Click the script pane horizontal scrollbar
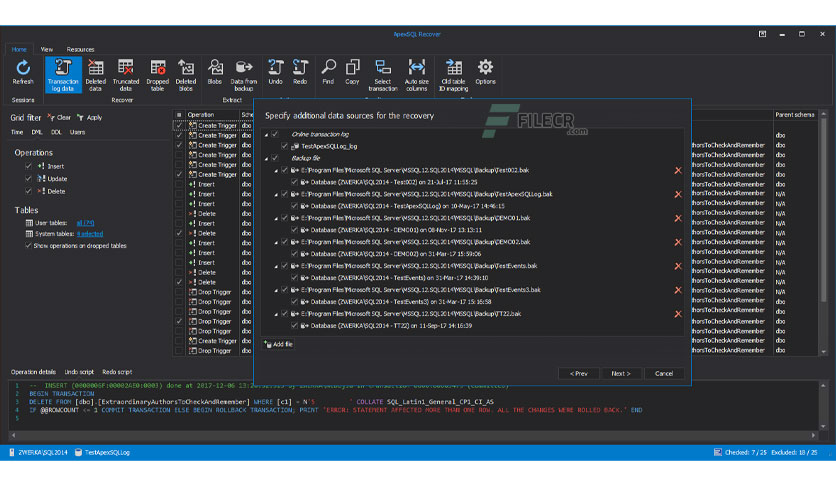Image resolution: width=836 pixels, height=484 pixels. coord(413,435)
